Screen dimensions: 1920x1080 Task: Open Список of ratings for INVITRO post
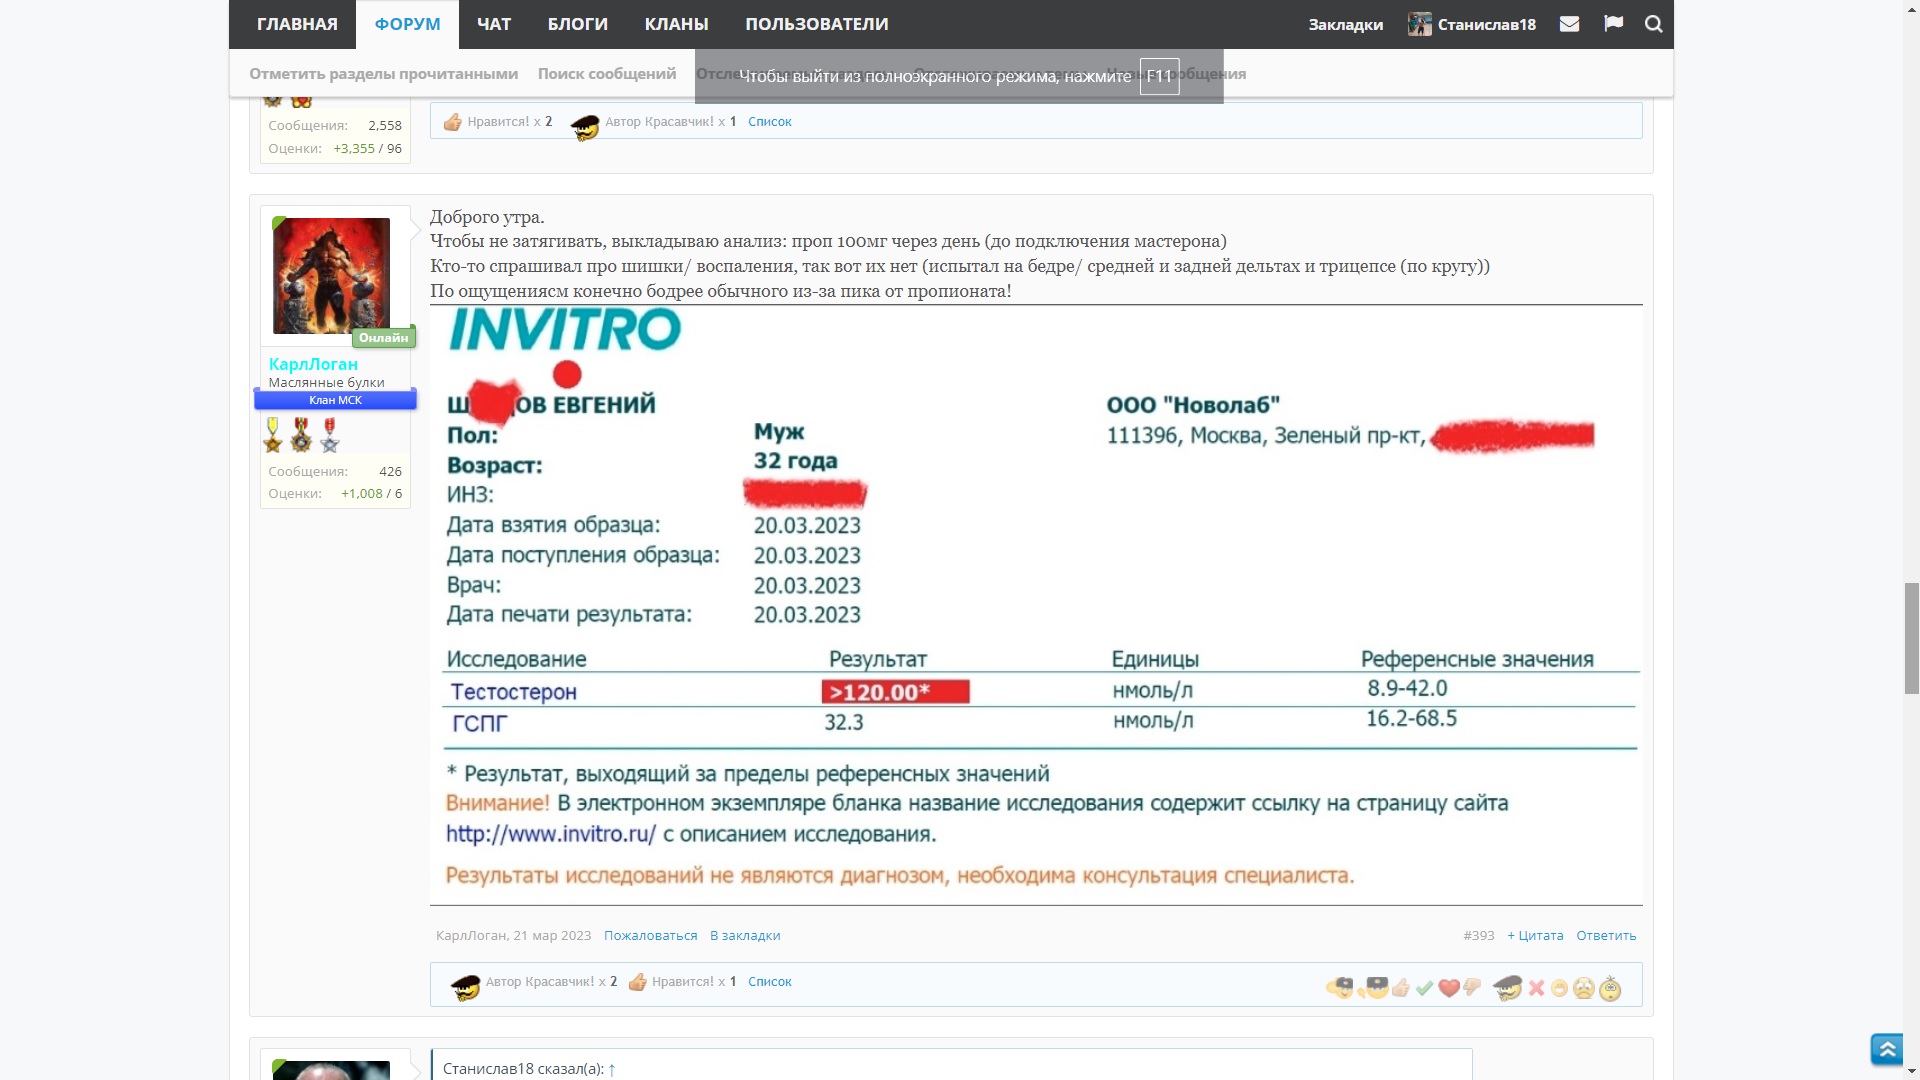pos(769,982)
